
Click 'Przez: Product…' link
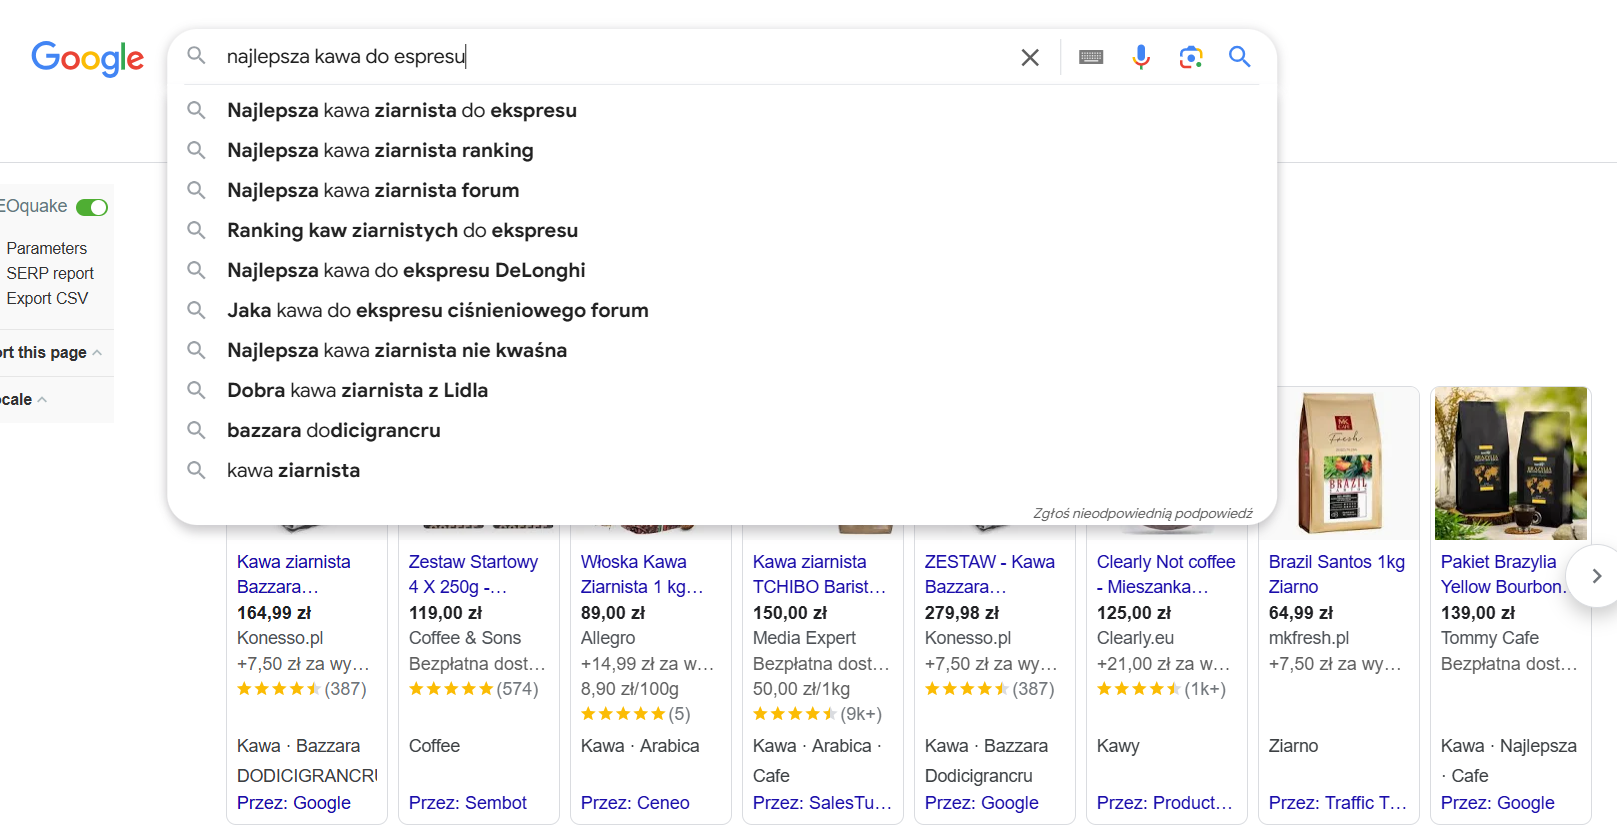coord(1165,803)
